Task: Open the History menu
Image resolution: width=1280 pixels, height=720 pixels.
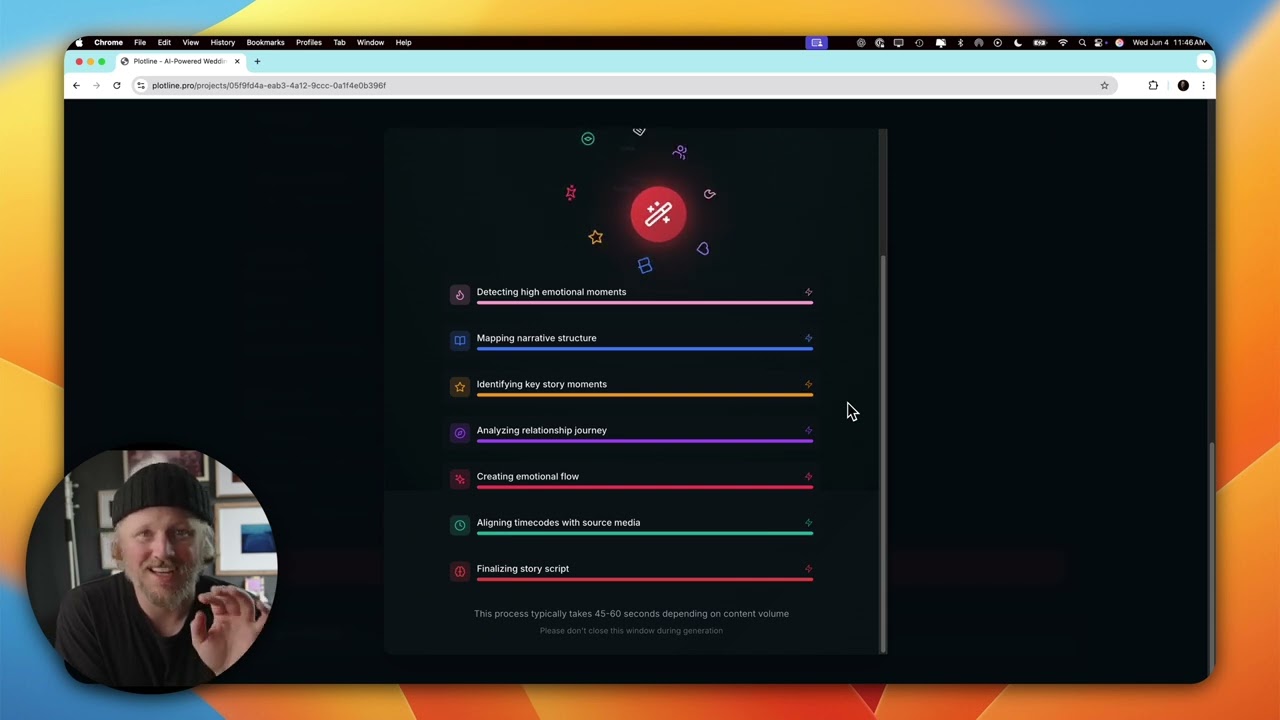Action: click(x=222, y=42)
